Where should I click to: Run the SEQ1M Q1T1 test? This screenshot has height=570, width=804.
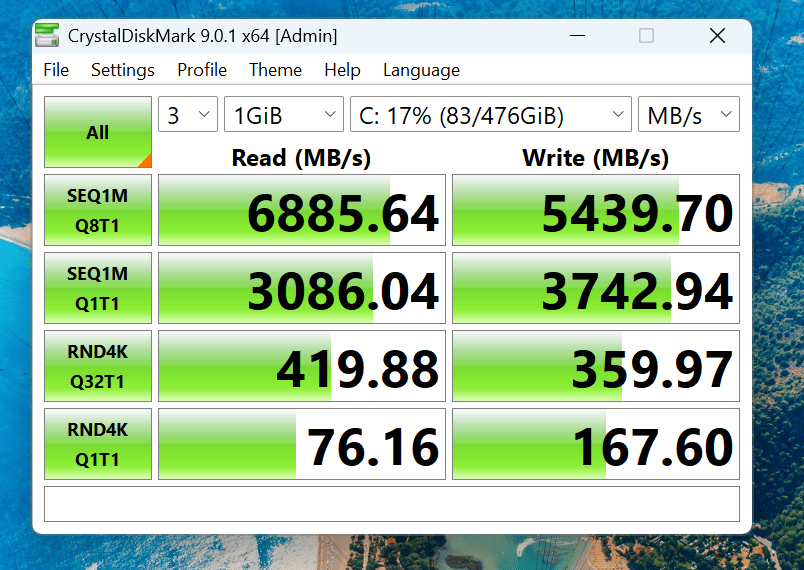coord(98,288)
